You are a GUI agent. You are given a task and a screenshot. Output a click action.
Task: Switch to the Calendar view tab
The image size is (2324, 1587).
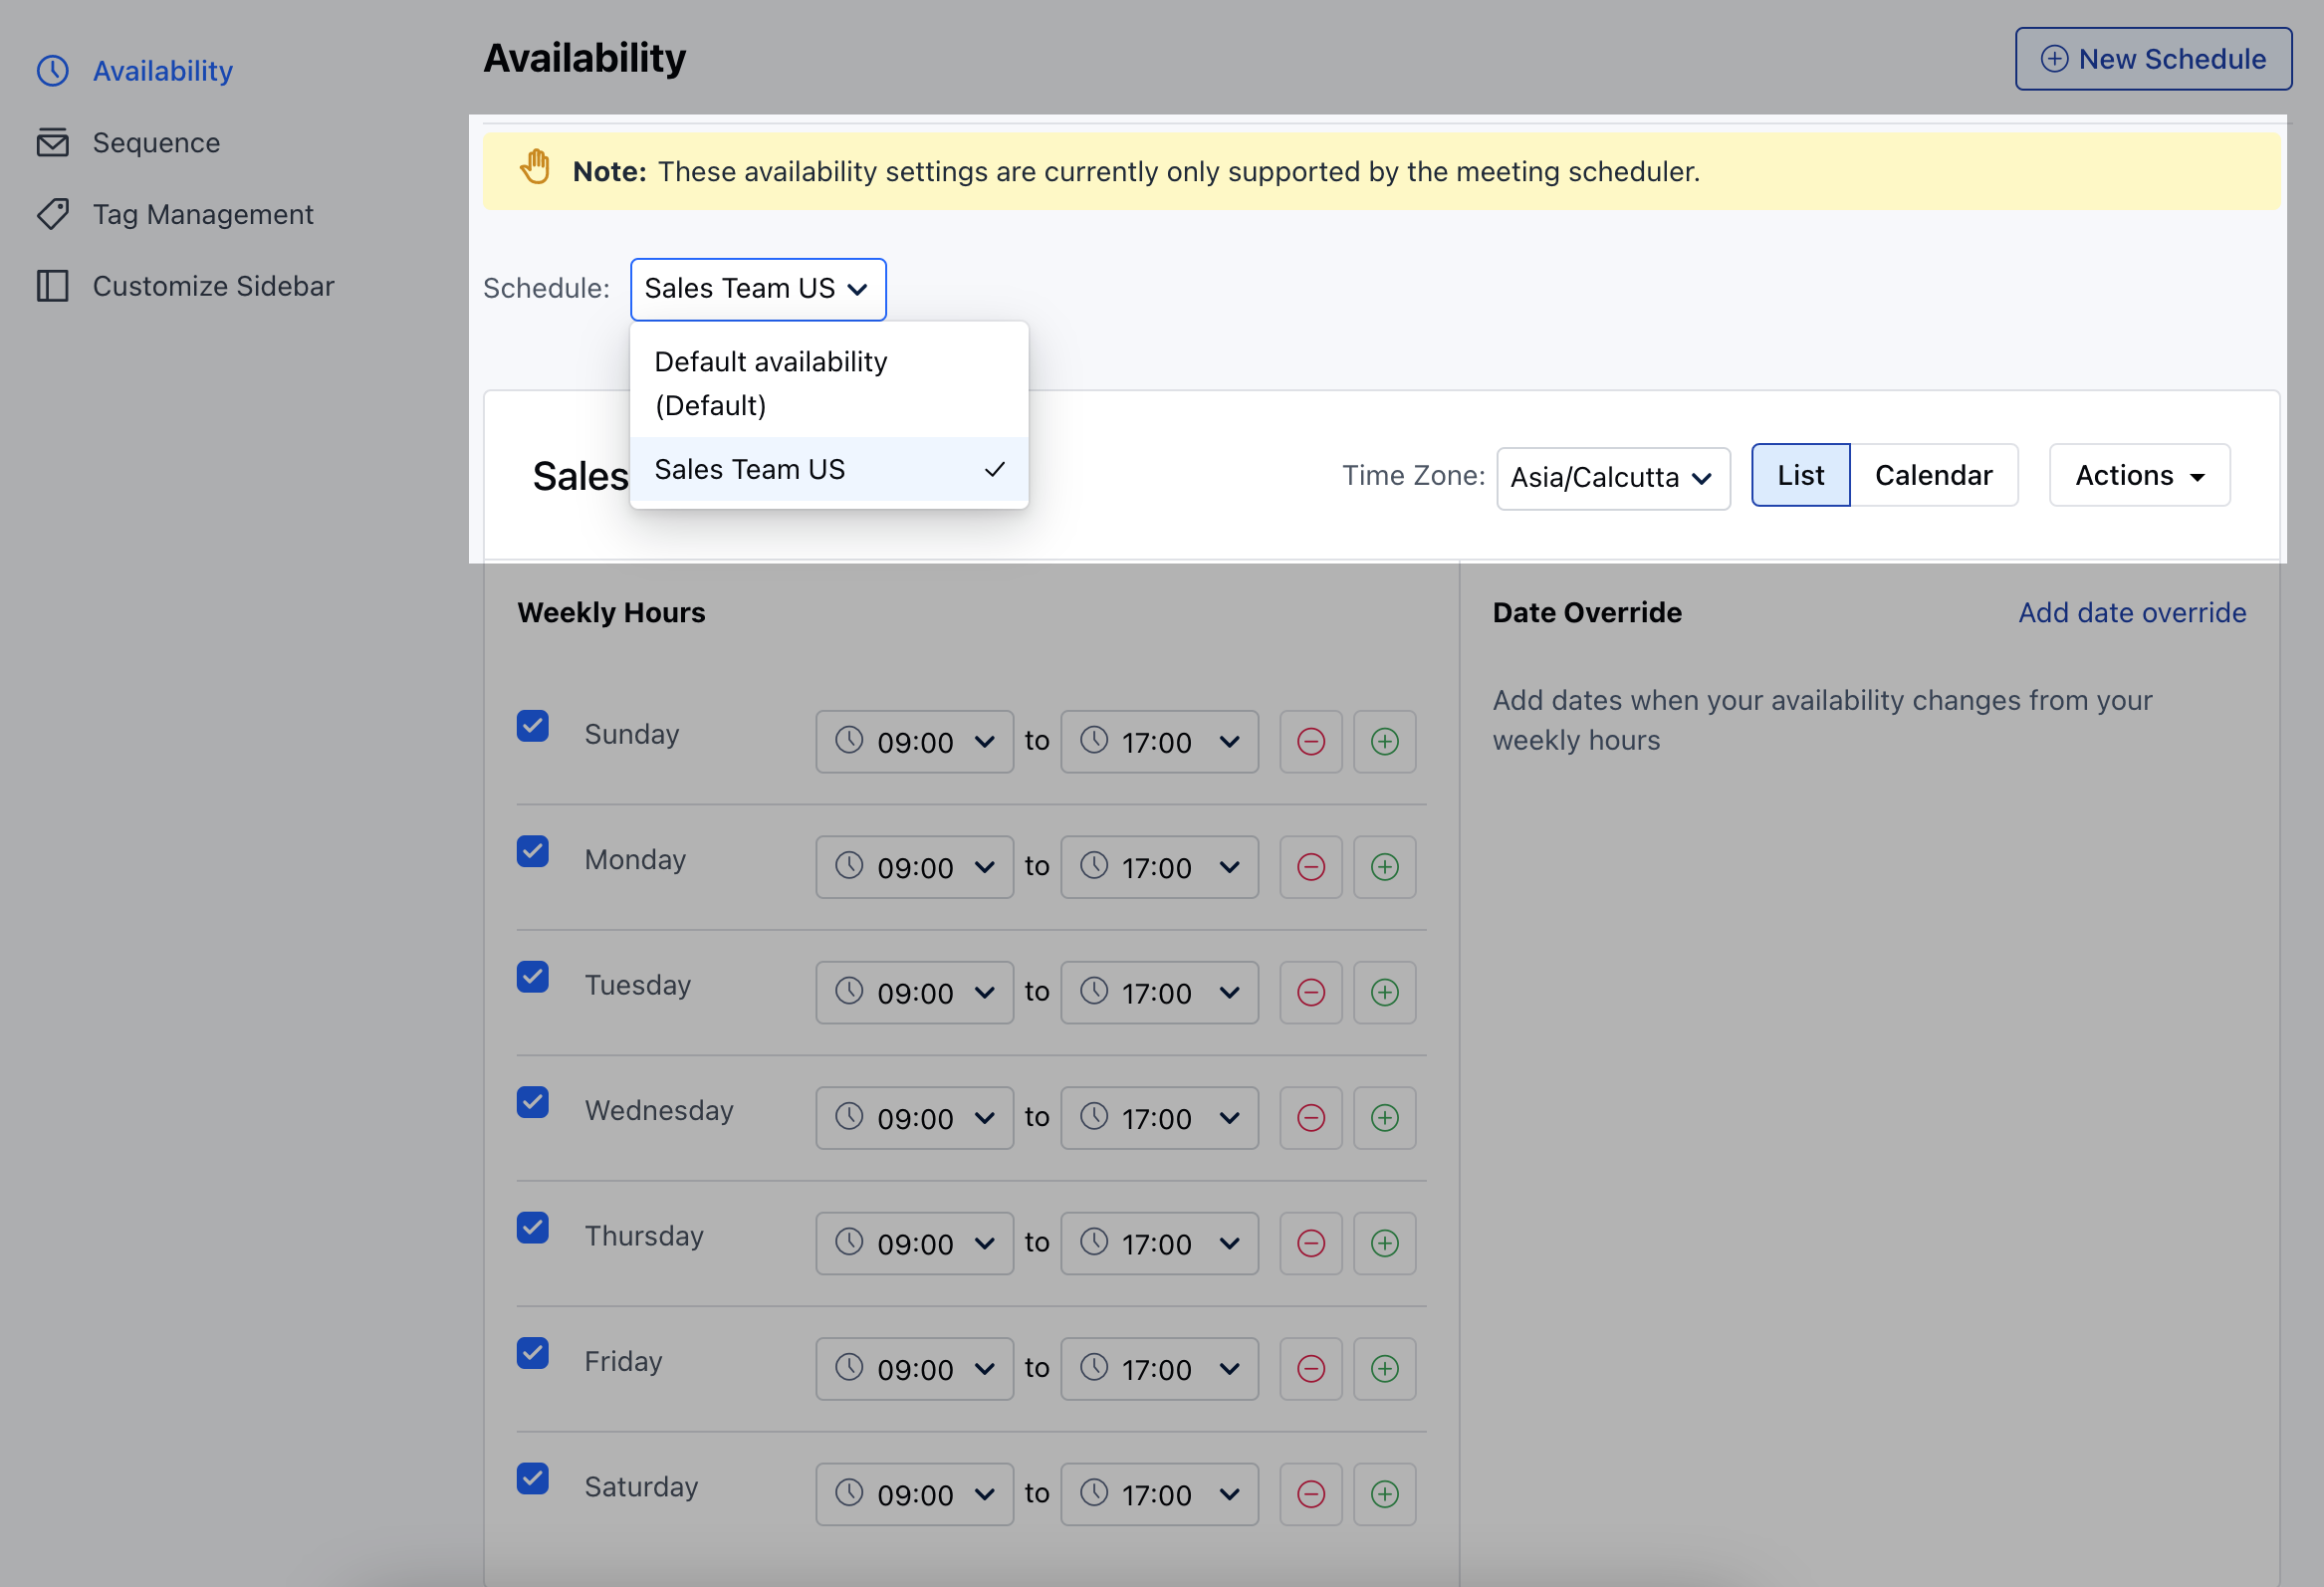pyautogui.click(x=1933, y=475)
